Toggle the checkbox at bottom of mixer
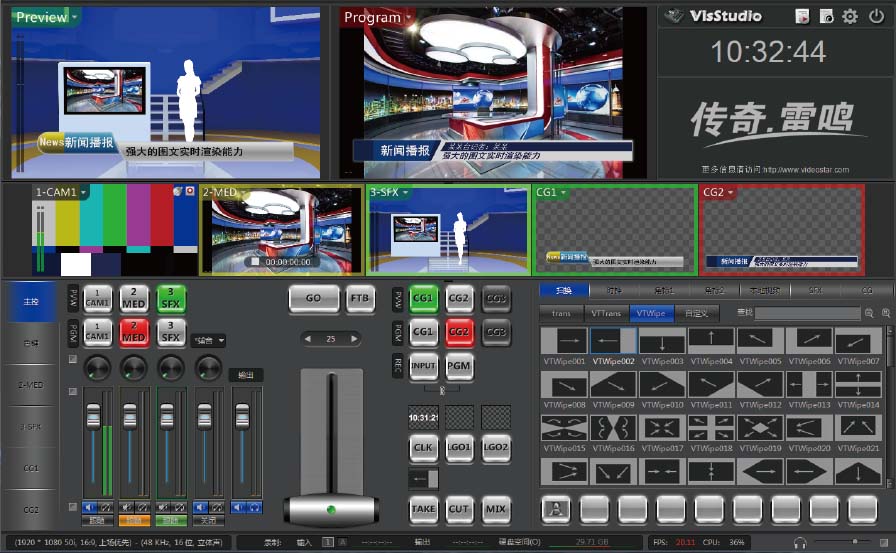 coord(73,507)
